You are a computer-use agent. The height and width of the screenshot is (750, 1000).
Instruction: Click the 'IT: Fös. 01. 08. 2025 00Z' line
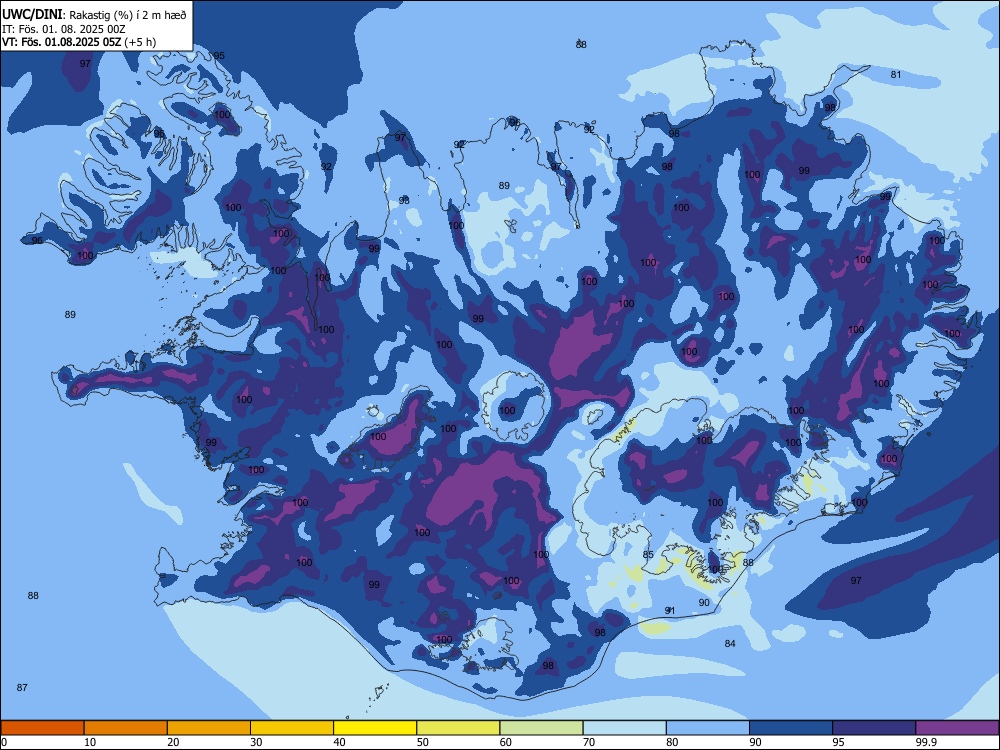pos(64,29)
